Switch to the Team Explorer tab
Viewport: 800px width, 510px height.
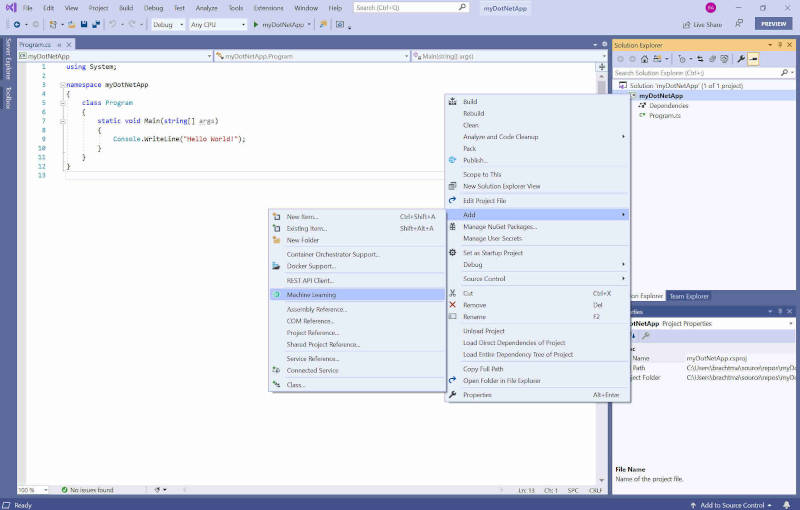click(689, 296)
